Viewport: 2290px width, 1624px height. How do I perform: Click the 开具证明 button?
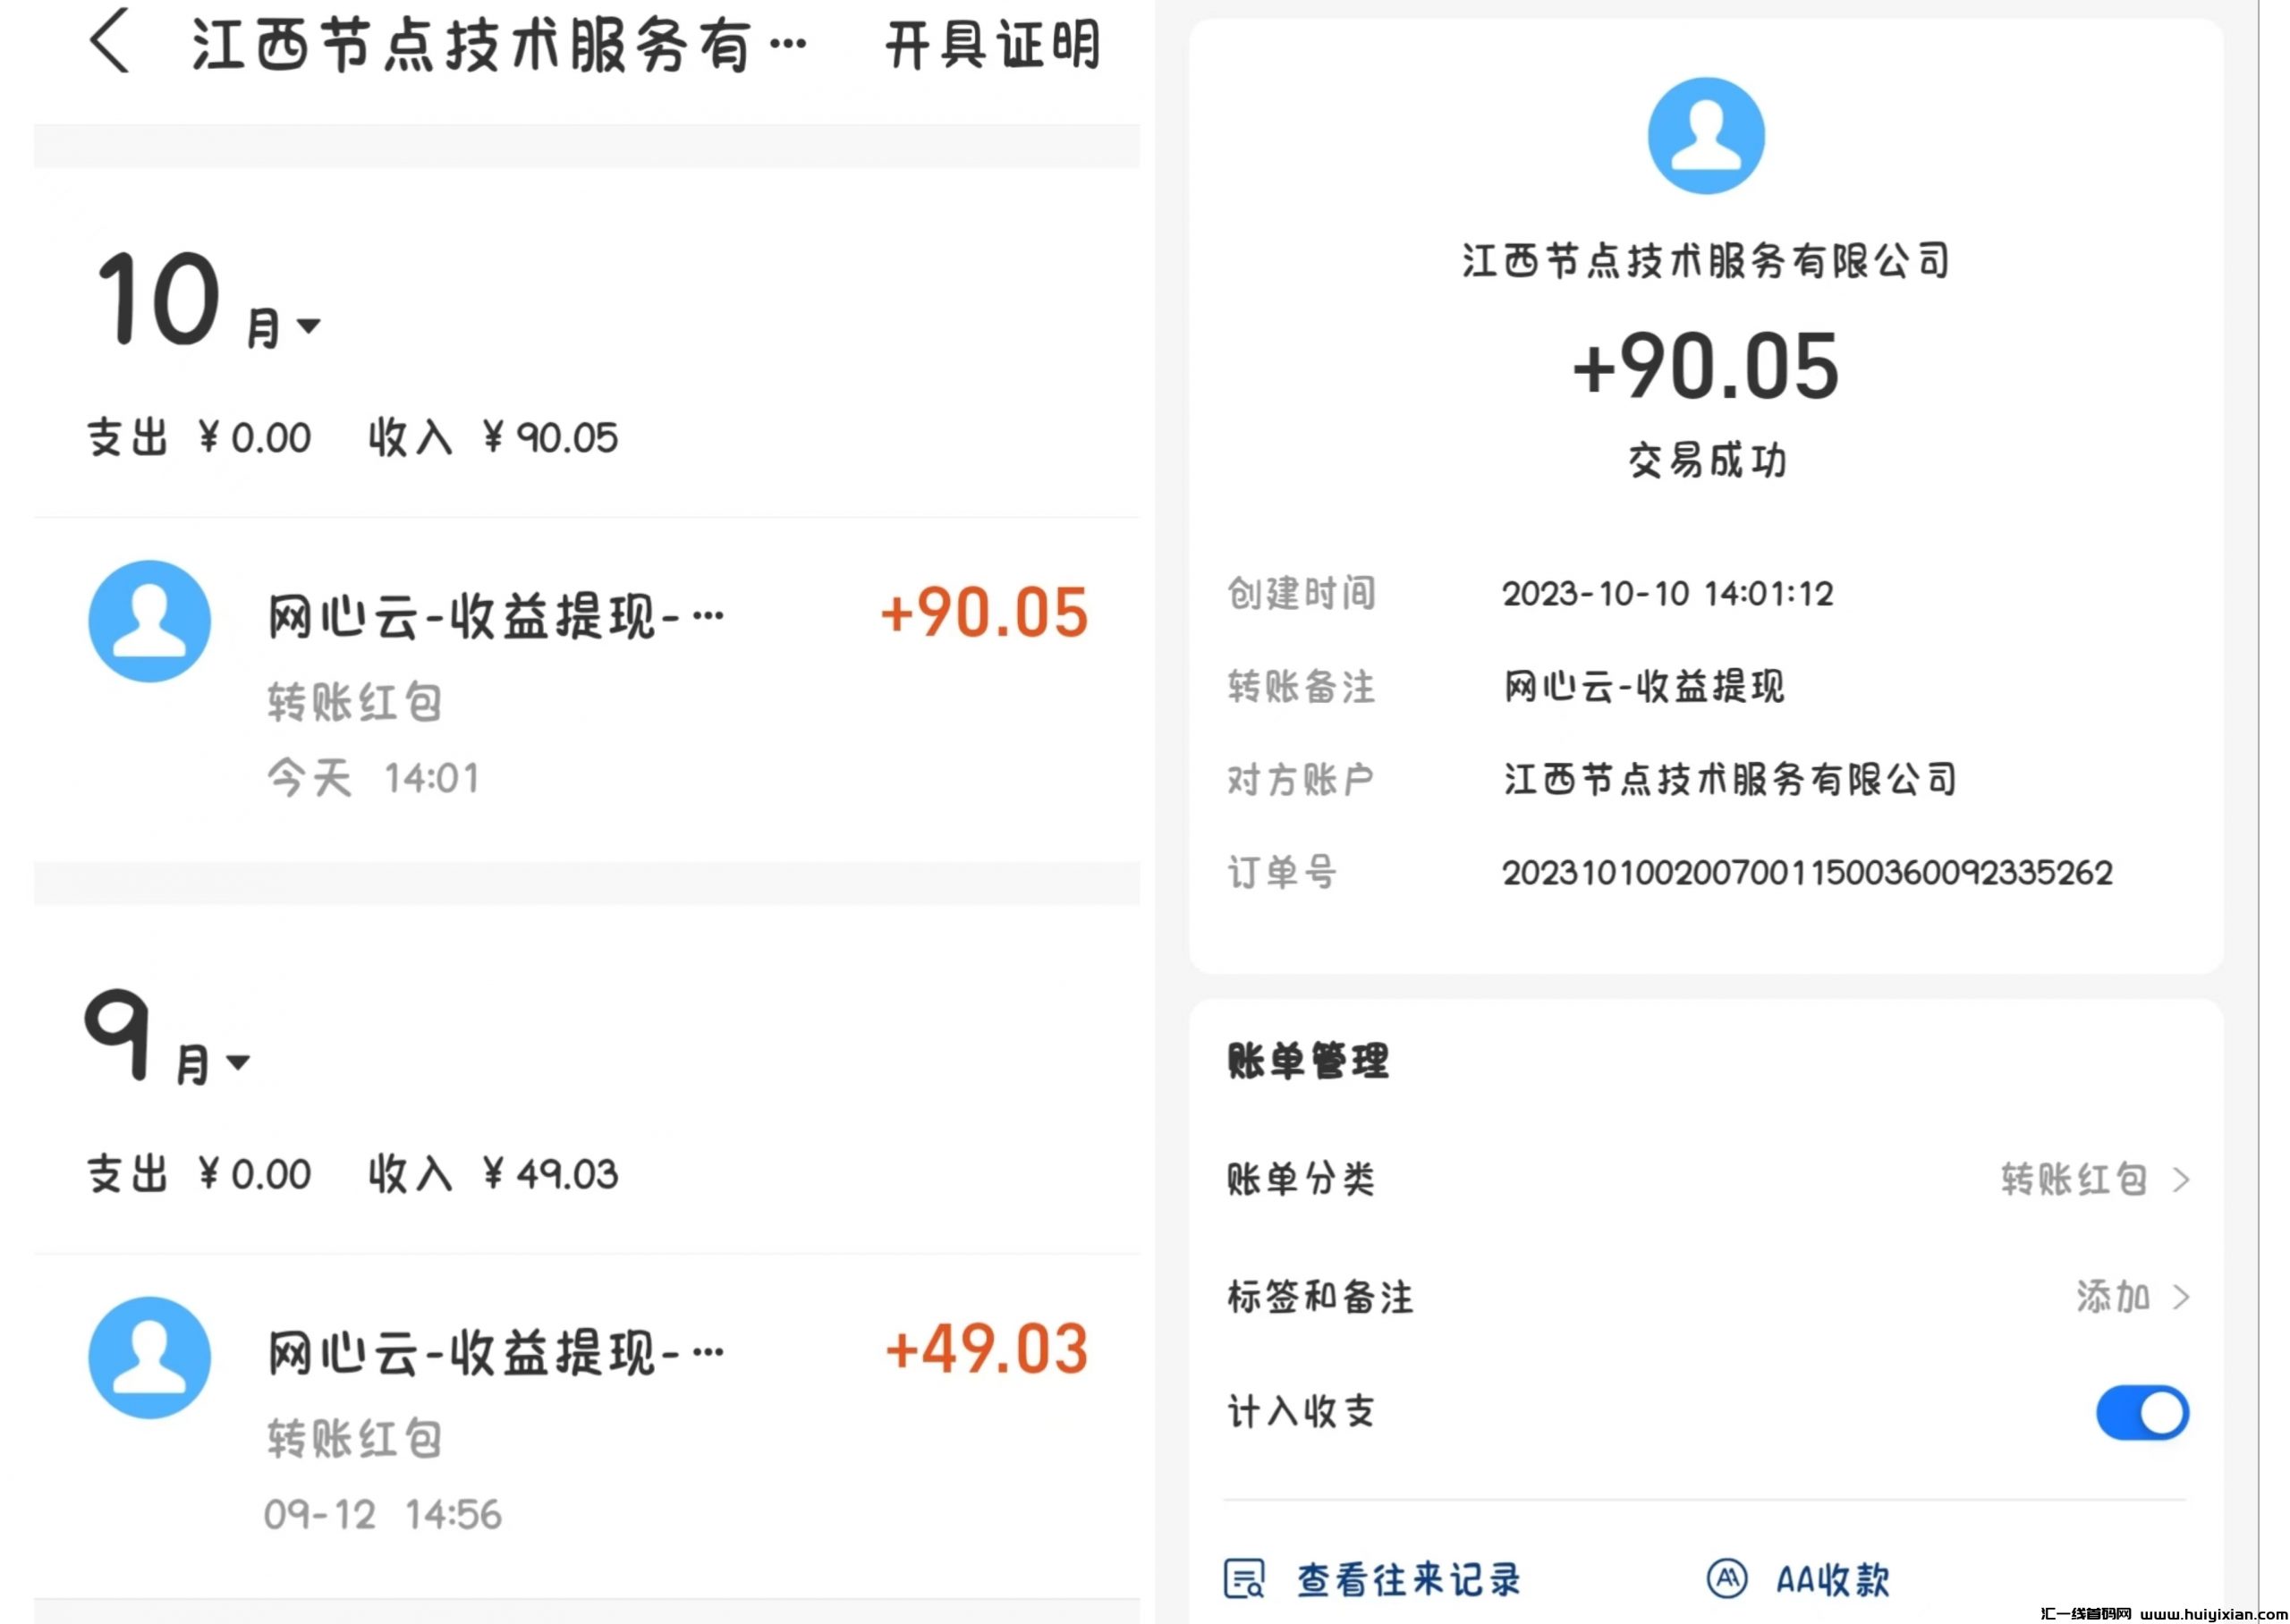point(993,46)
